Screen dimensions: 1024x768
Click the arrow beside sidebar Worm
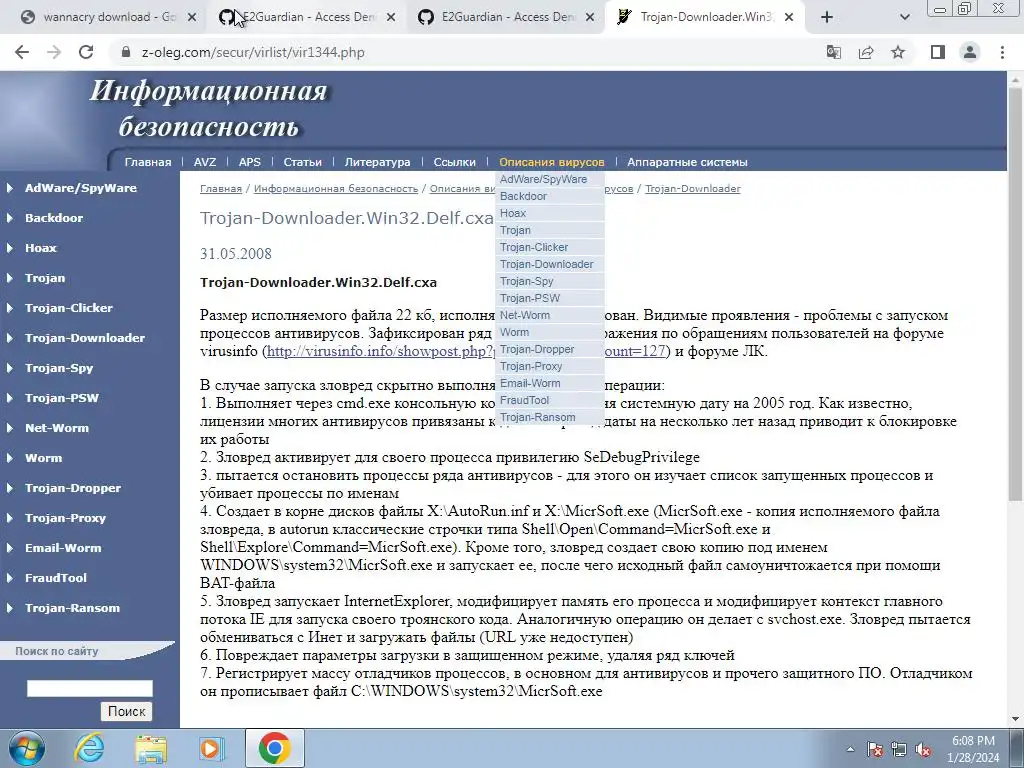(10, 458)
